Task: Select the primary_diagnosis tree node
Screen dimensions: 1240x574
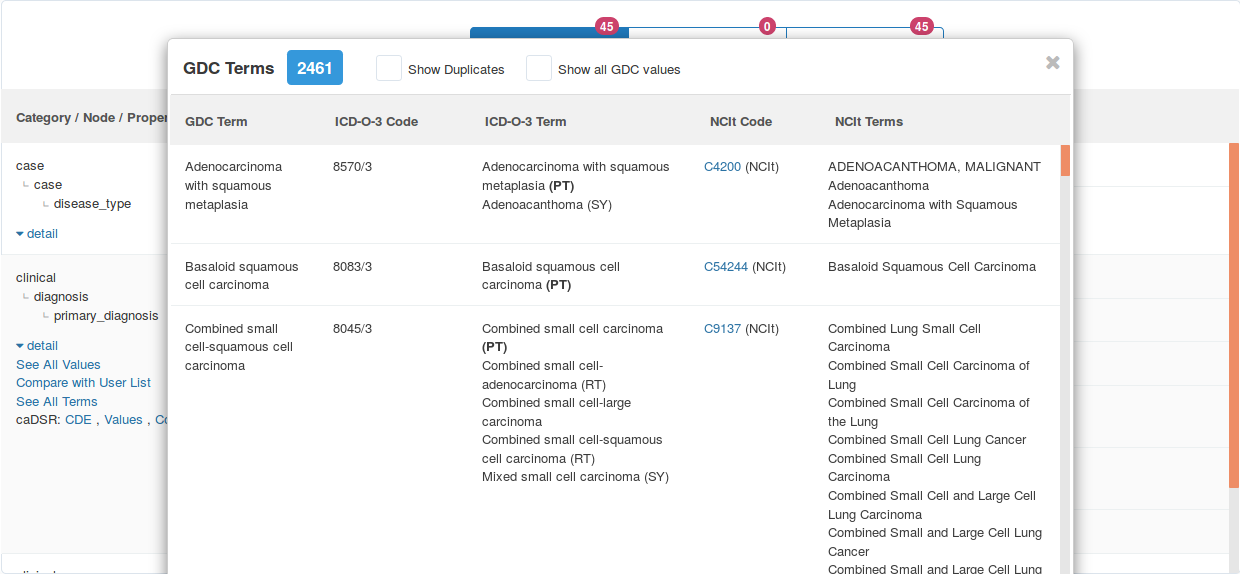Action: click(105, 316)
